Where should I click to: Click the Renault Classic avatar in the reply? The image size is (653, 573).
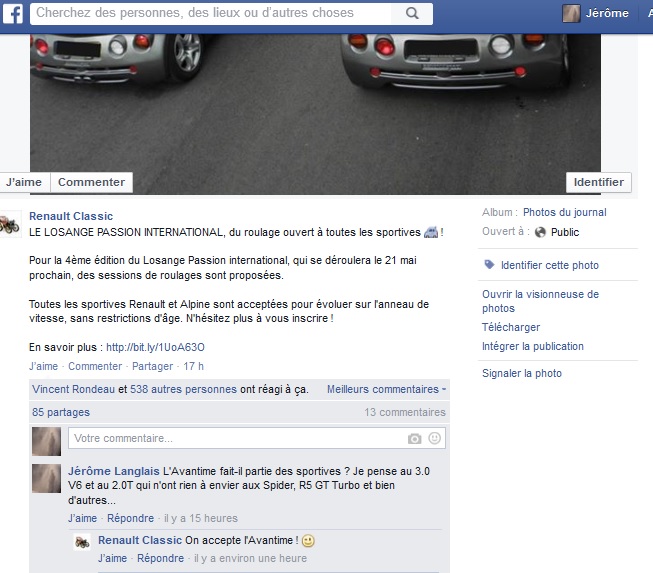(83, 542)
